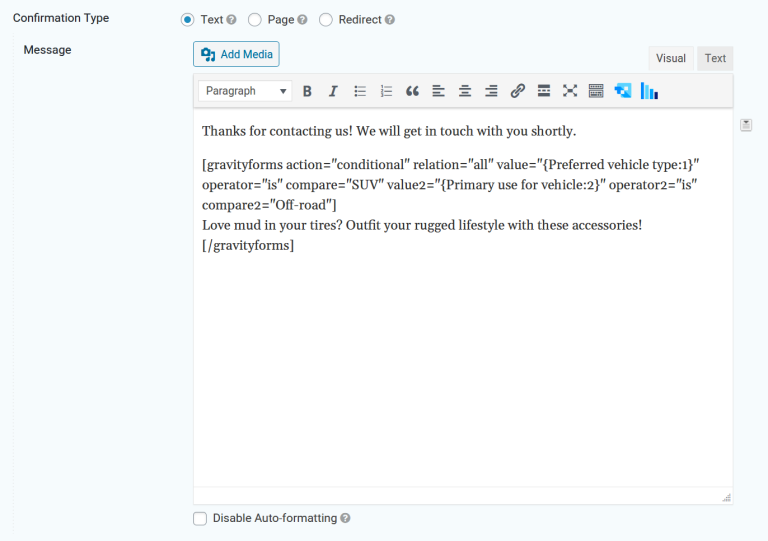This screenshot has width=768, height=541.
Task: Toggle the toolbar kitchen sink icon
Action: coord(596,91)
